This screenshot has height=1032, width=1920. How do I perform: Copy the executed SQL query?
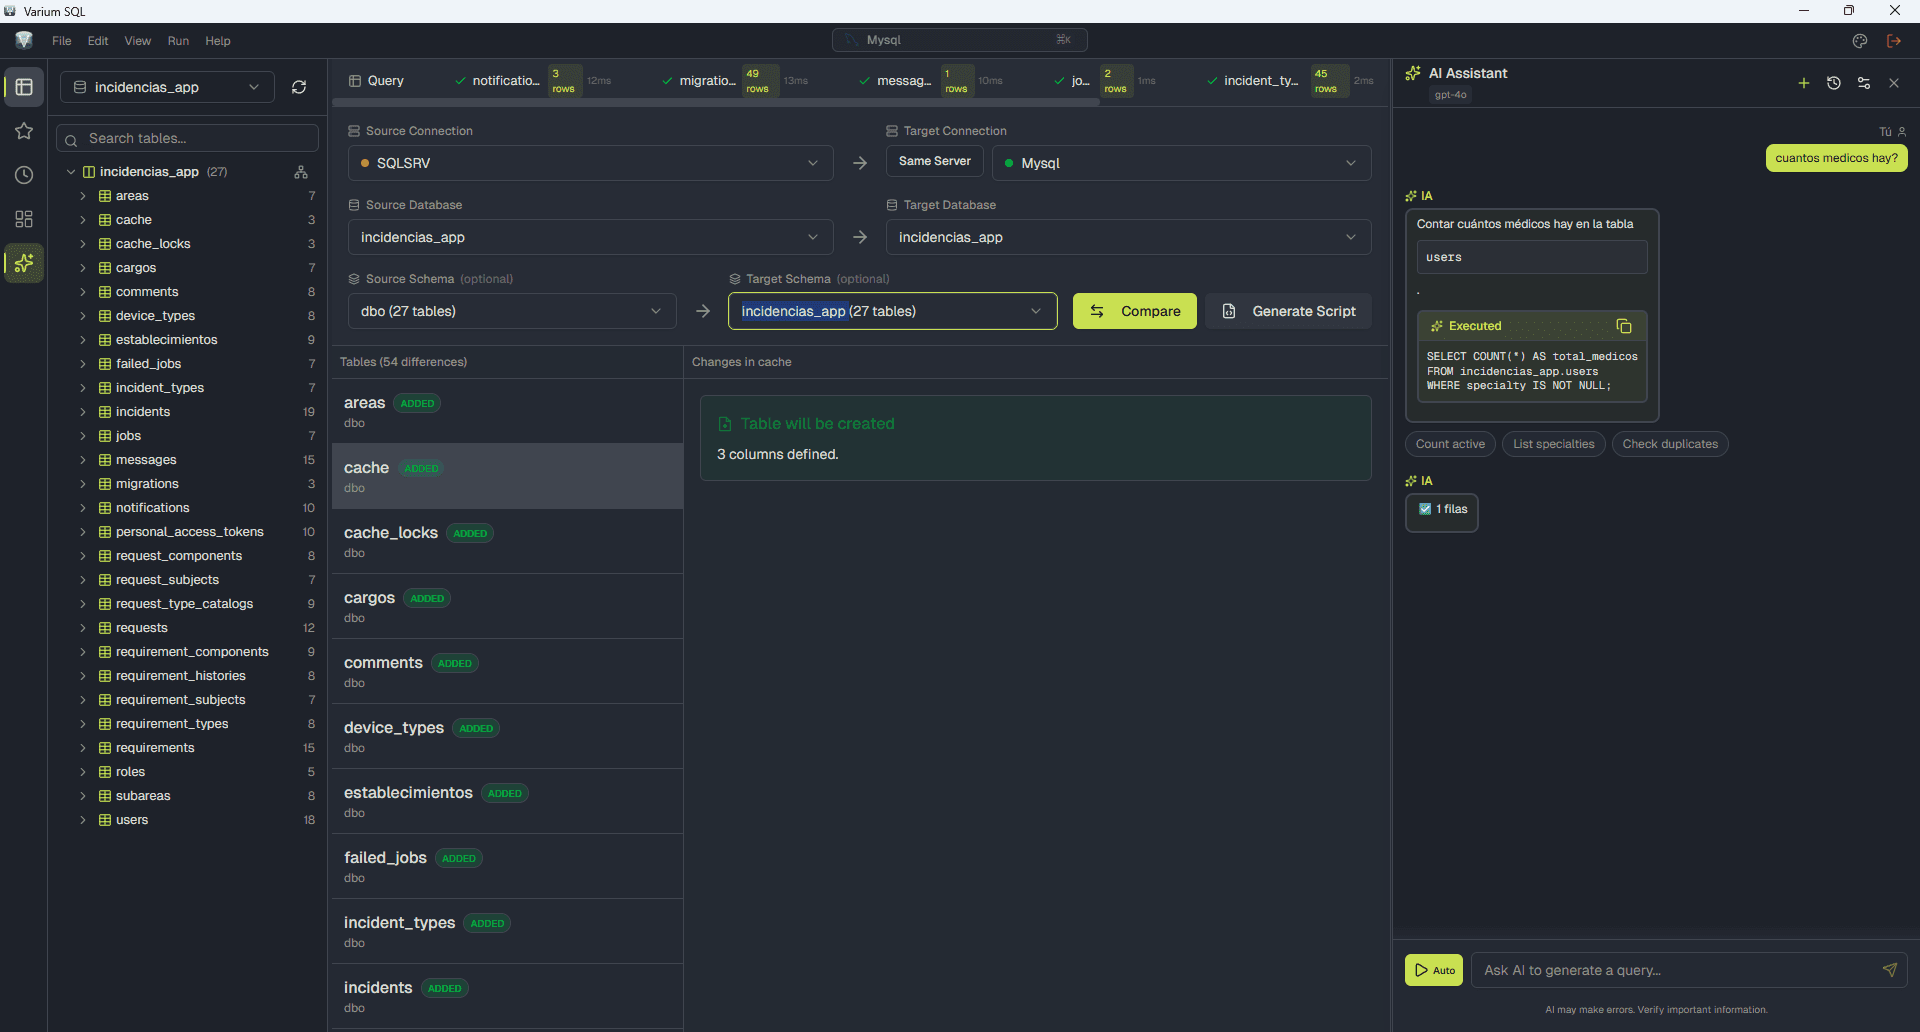click(x=1624, y=326)
